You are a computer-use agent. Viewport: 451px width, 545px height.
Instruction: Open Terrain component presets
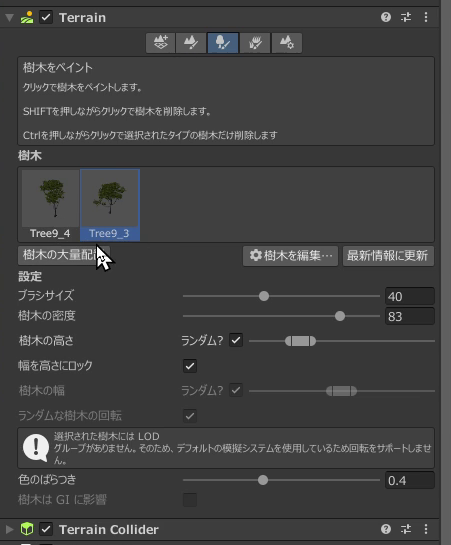(406, 17)
